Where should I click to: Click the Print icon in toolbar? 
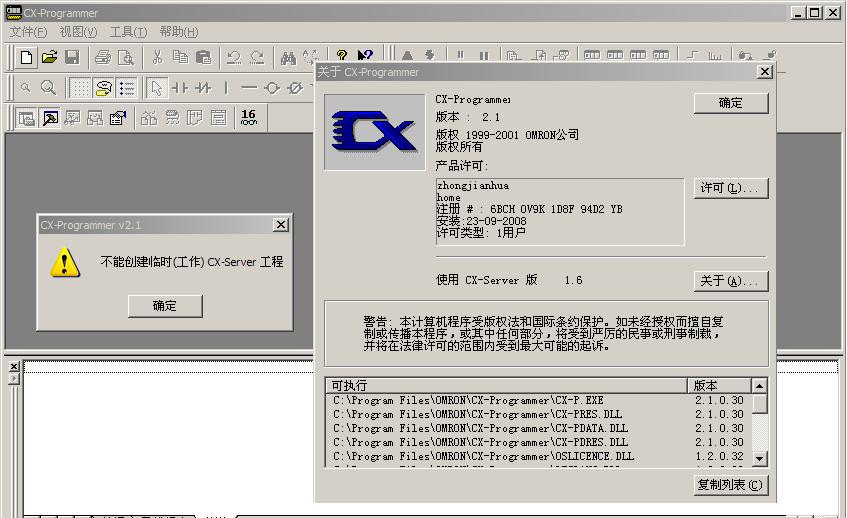[x=103, y=58]
